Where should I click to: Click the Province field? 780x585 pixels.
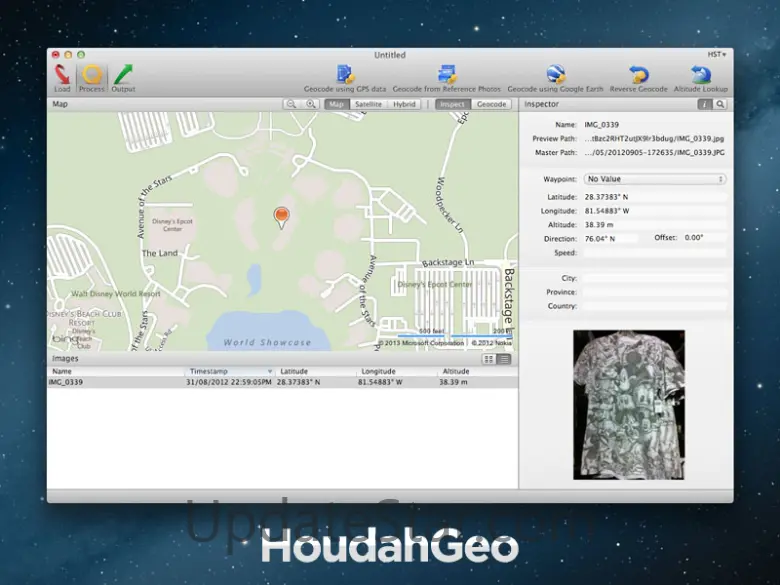[x=655, y=292]
